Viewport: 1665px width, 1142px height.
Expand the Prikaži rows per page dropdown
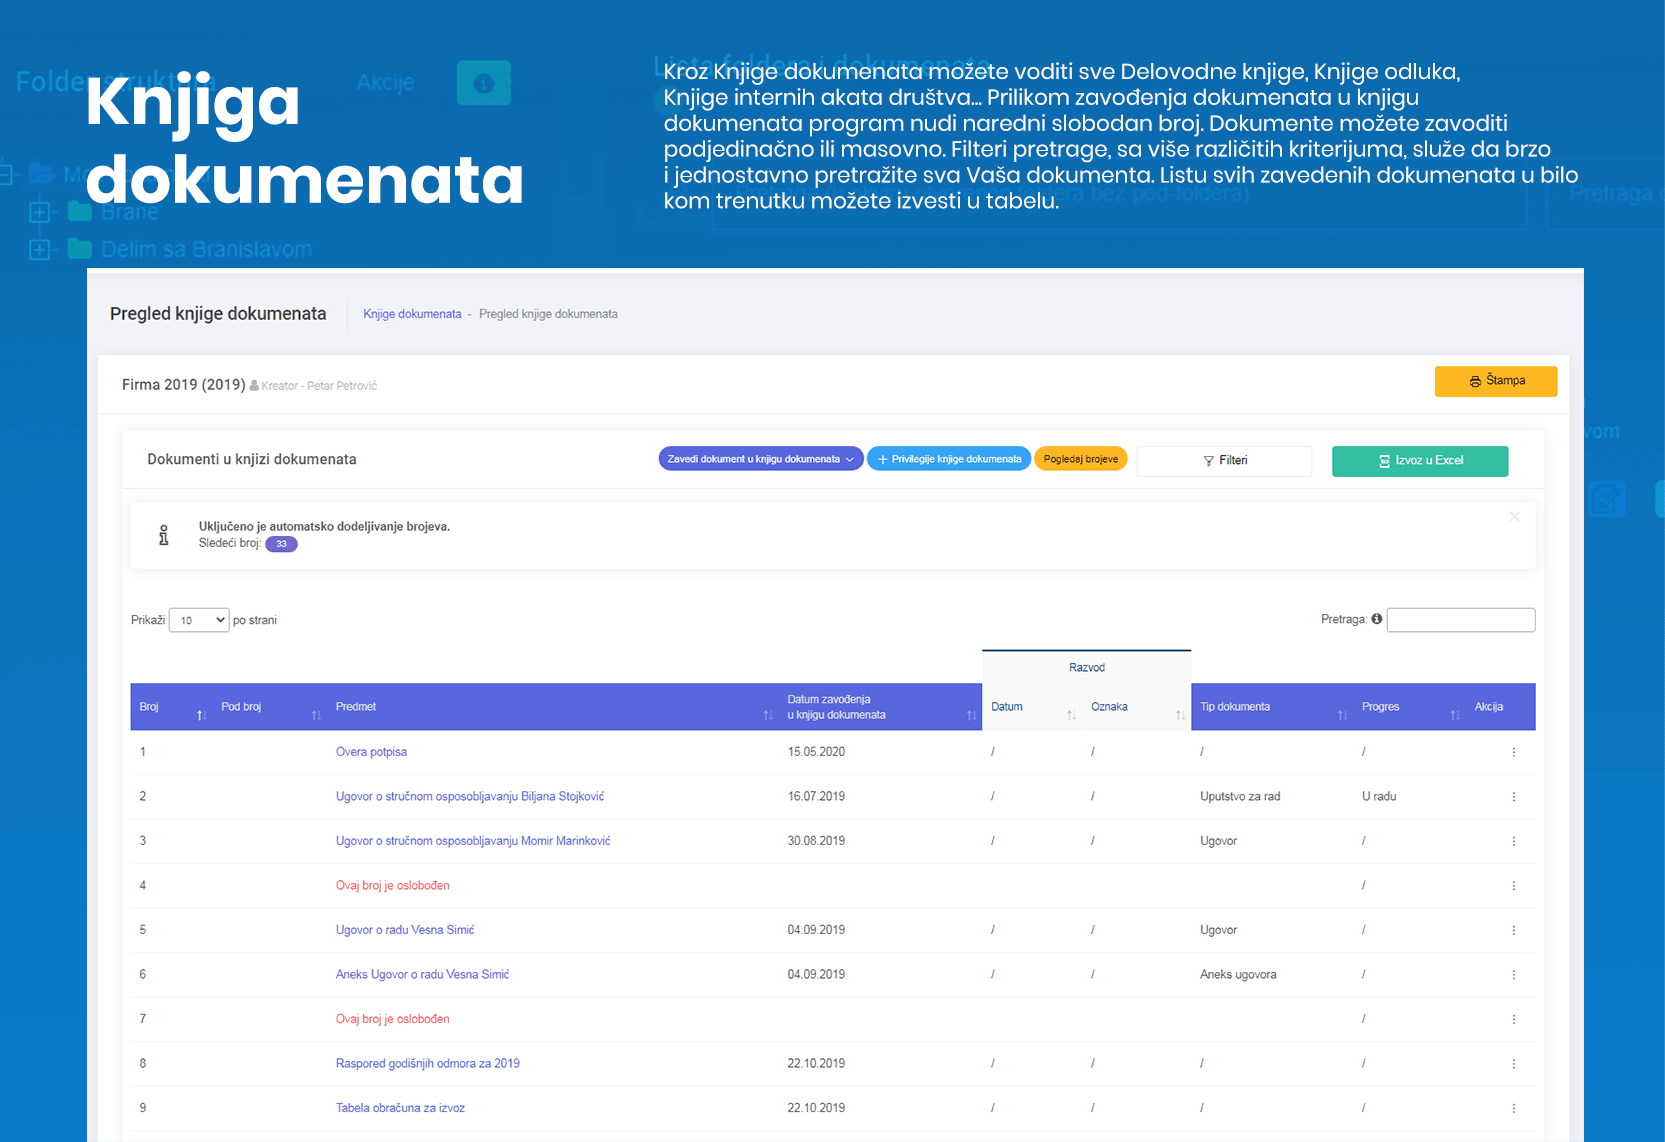(x=199, y=620)
